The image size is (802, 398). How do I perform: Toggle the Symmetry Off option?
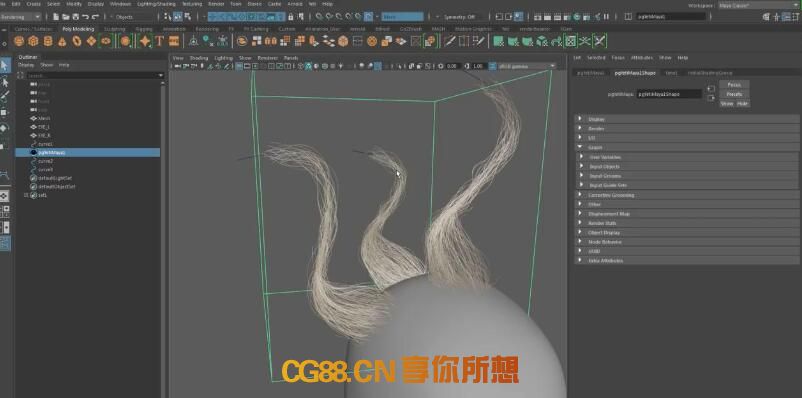[459, 17]
